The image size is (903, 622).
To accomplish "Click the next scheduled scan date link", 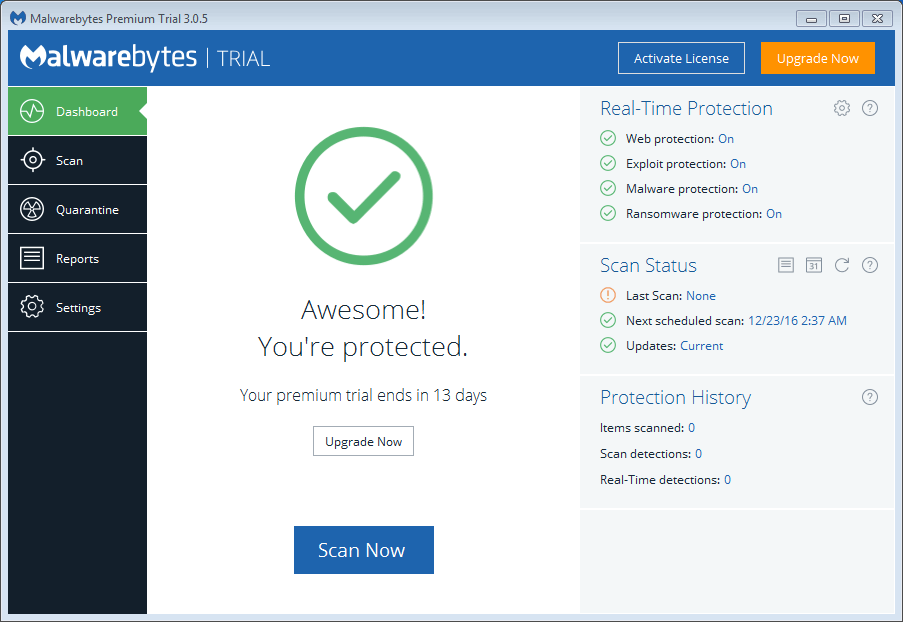I will click(x=797, y=321).
